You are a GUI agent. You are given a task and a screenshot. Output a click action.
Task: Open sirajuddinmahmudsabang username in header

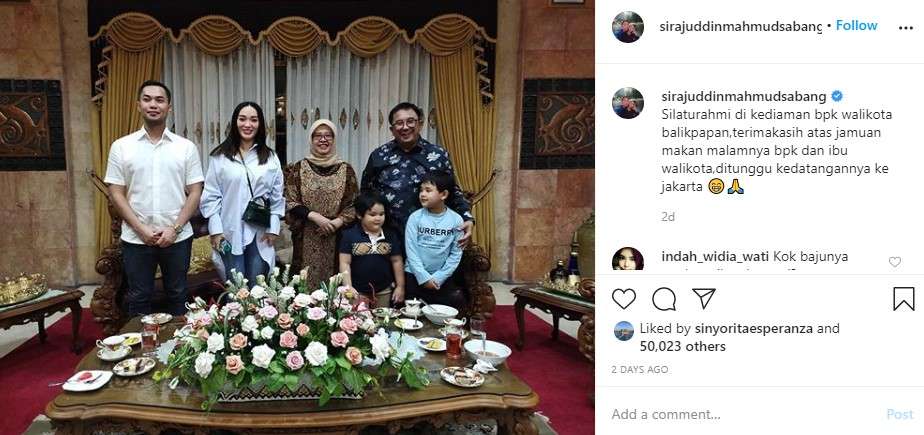click(x=741, y=26)
